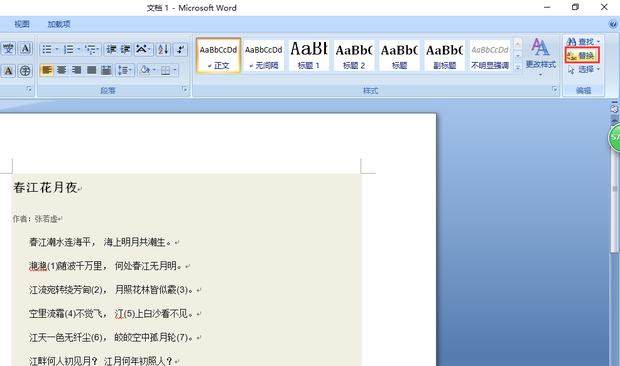Apply bullet list formatting
The image size is (620, 366).
coord(47,49)
